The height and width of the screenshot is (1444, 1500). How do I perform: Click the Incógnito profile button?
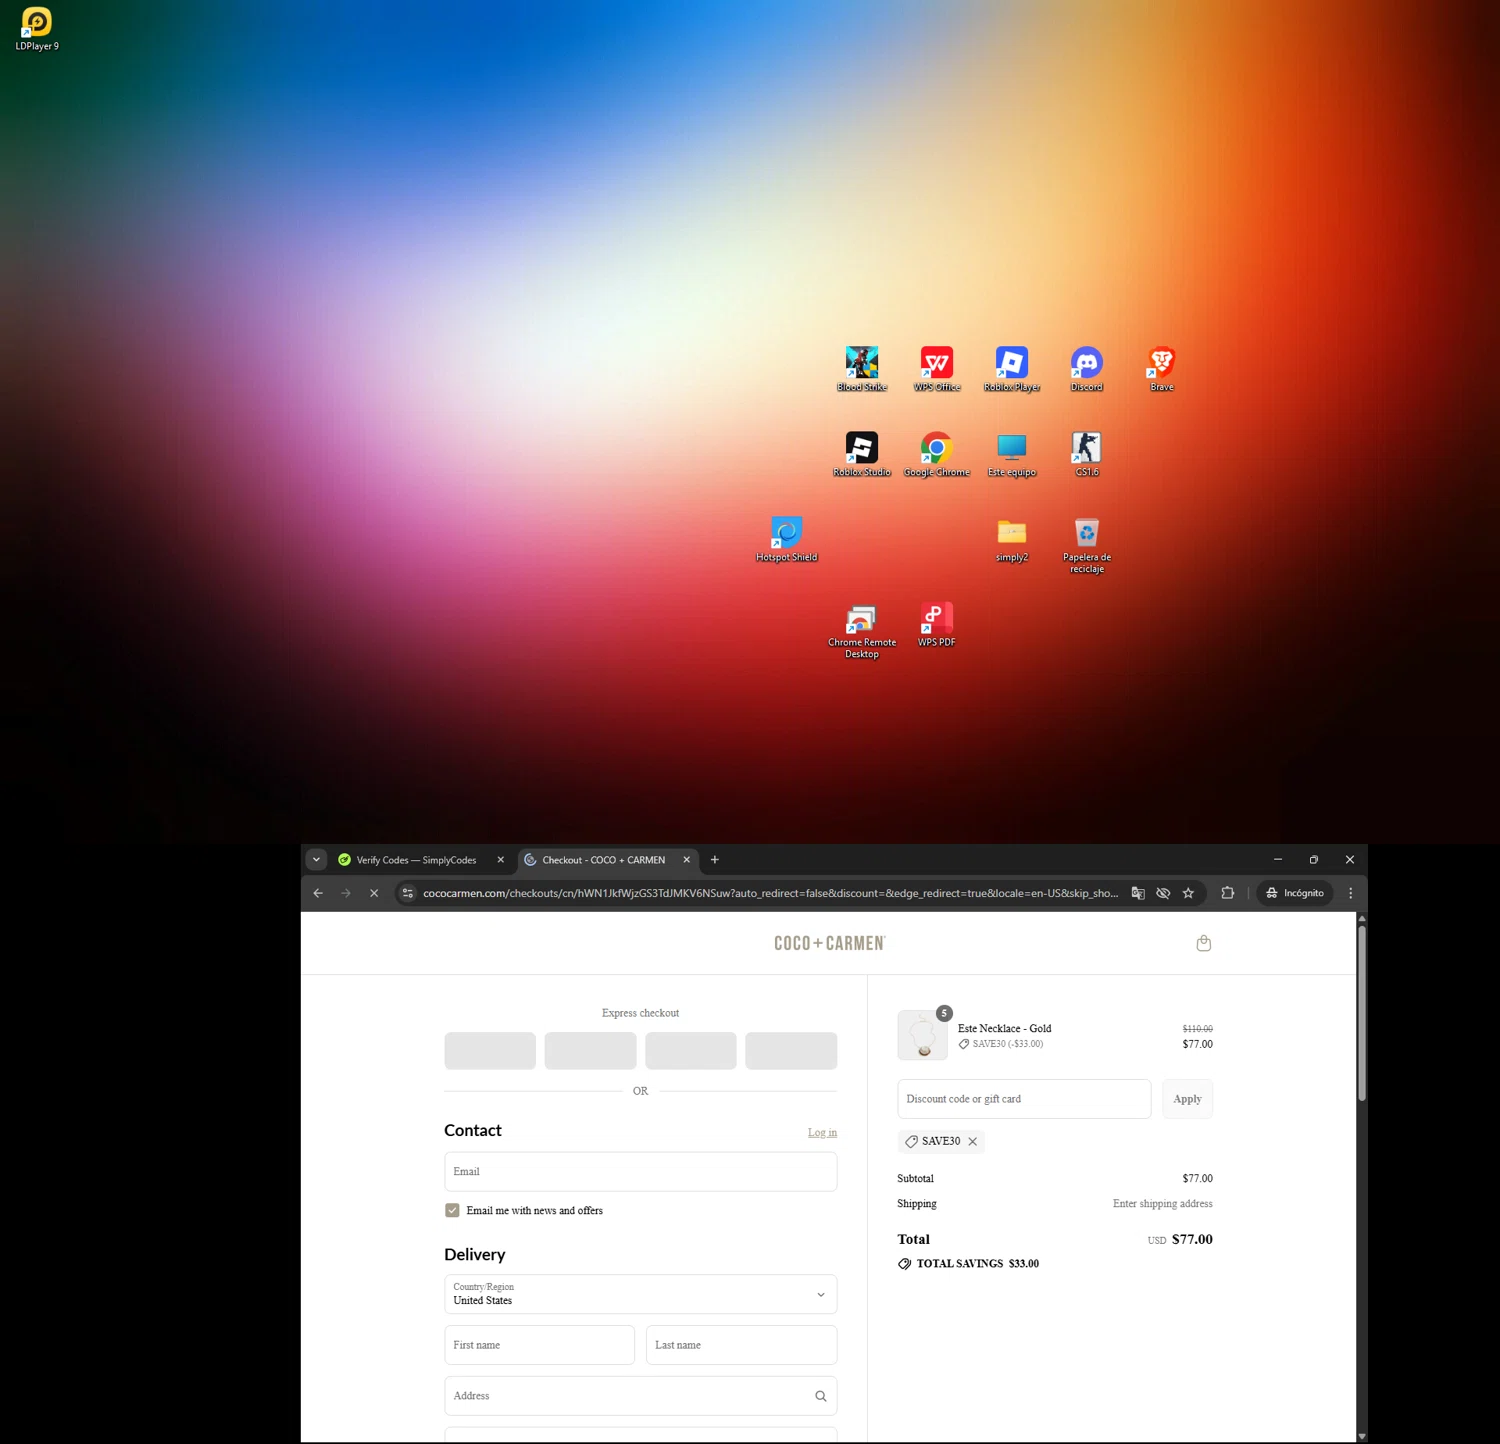click(x=1295, y=893)
